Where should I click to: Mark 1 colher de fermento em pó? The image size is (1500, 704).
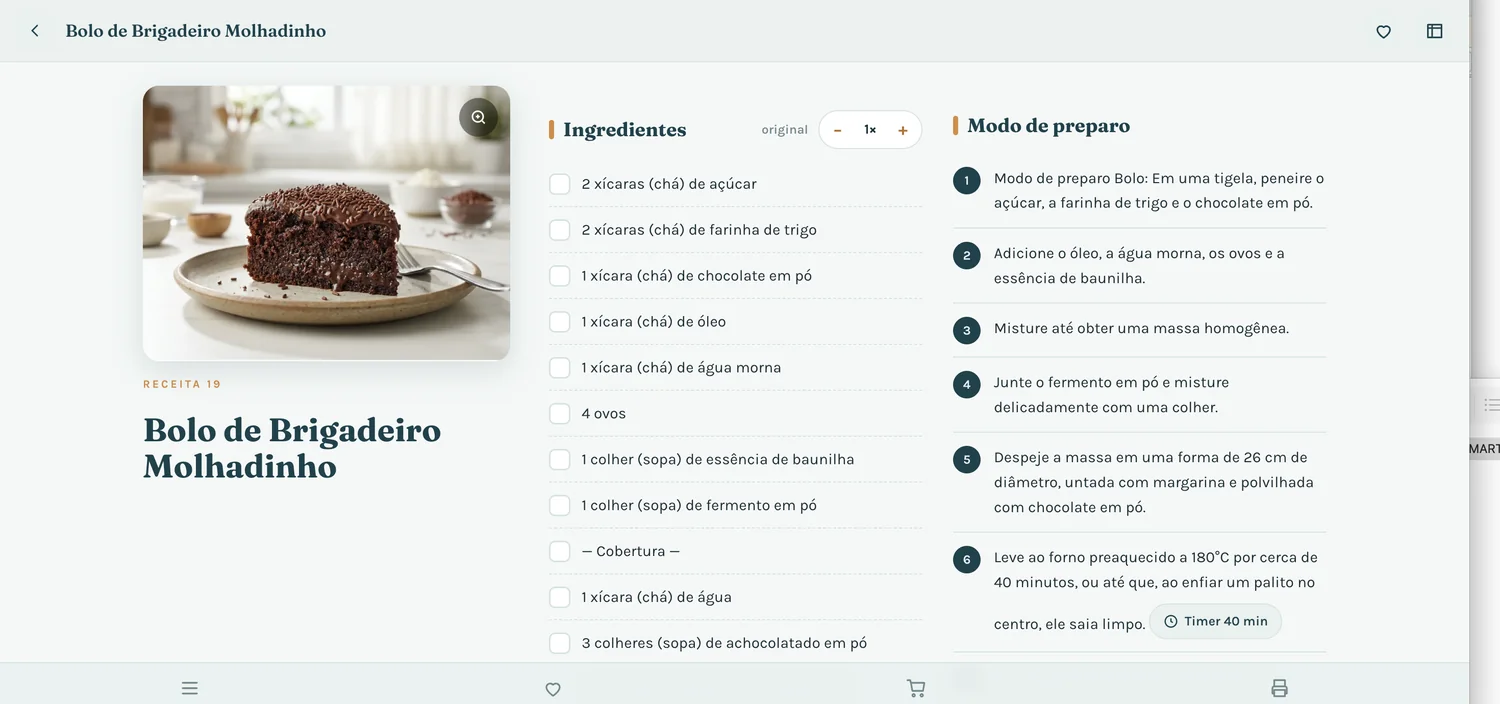click(x=560, y=506)
